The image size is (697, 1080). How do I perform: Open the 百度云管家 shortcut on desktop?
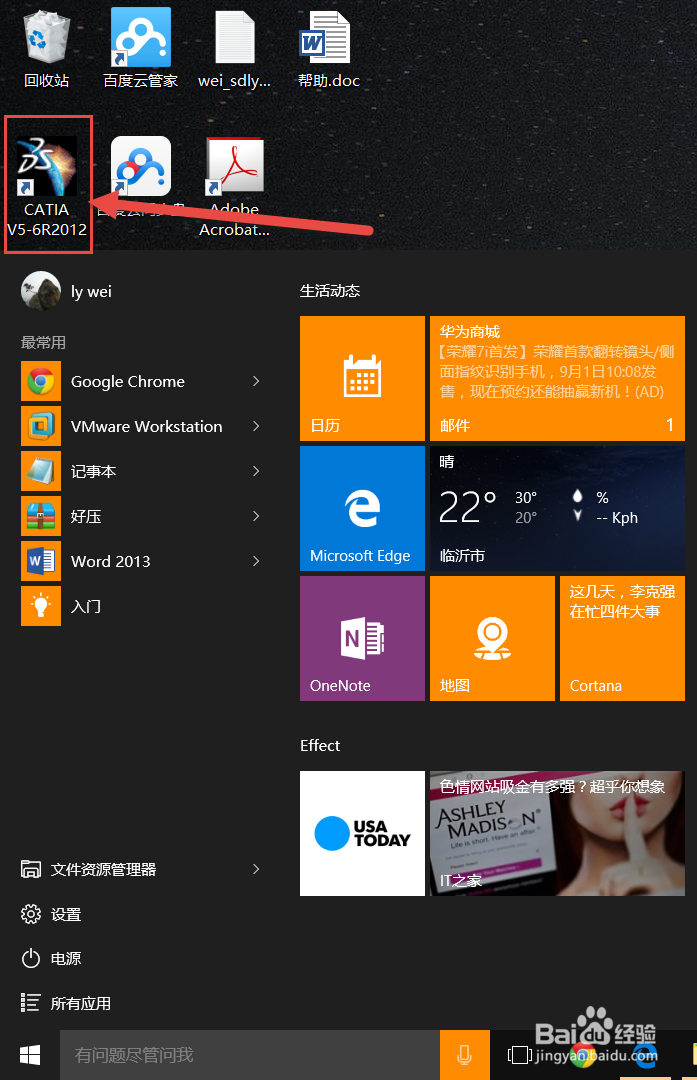tap(141, 50)
